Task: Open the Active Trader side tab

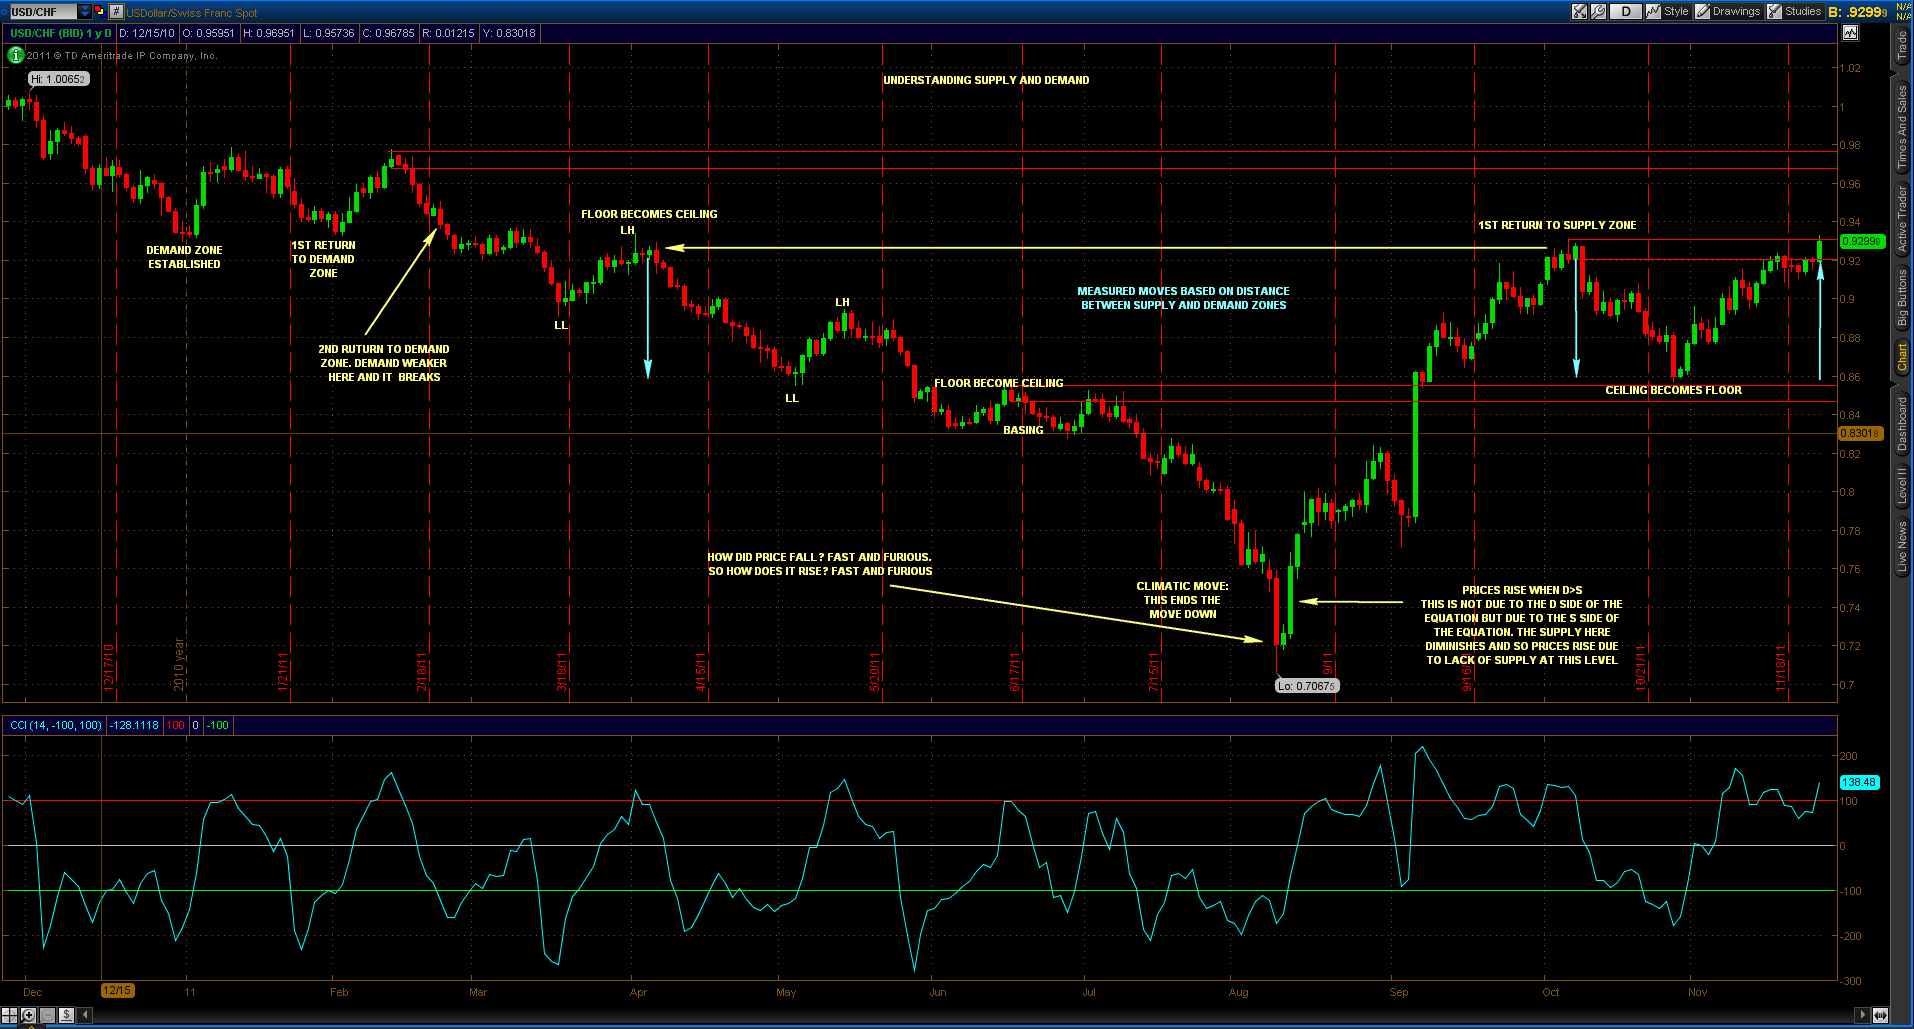Action: pyautogui.click(x=1902, y=218)
